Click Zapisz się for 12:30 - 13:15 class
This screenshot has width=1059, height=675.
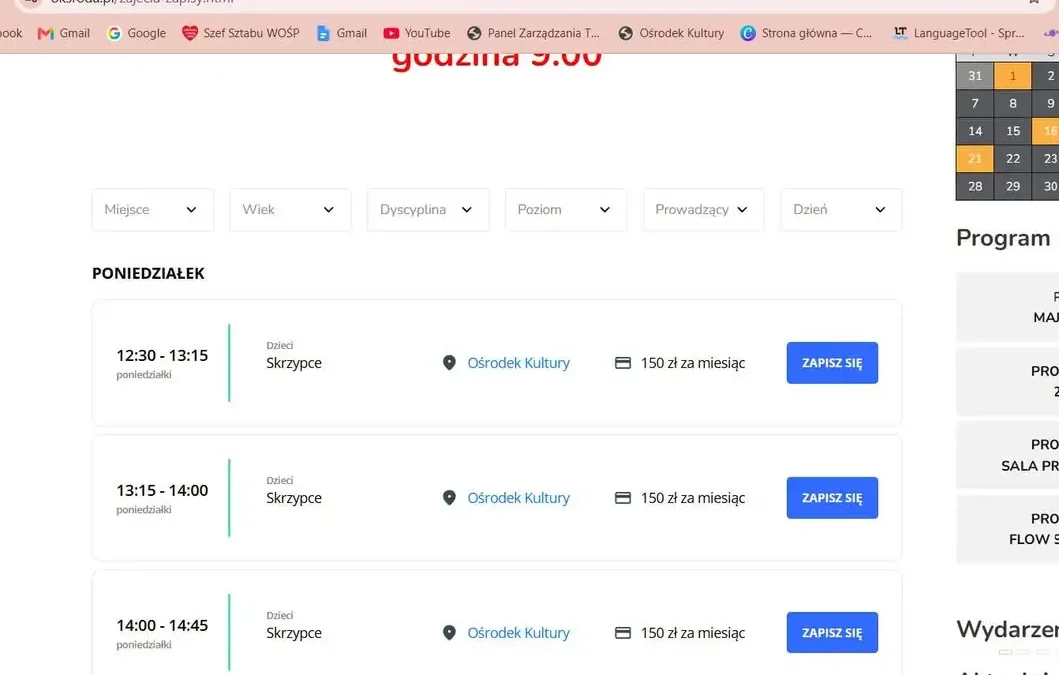point(832,363)
